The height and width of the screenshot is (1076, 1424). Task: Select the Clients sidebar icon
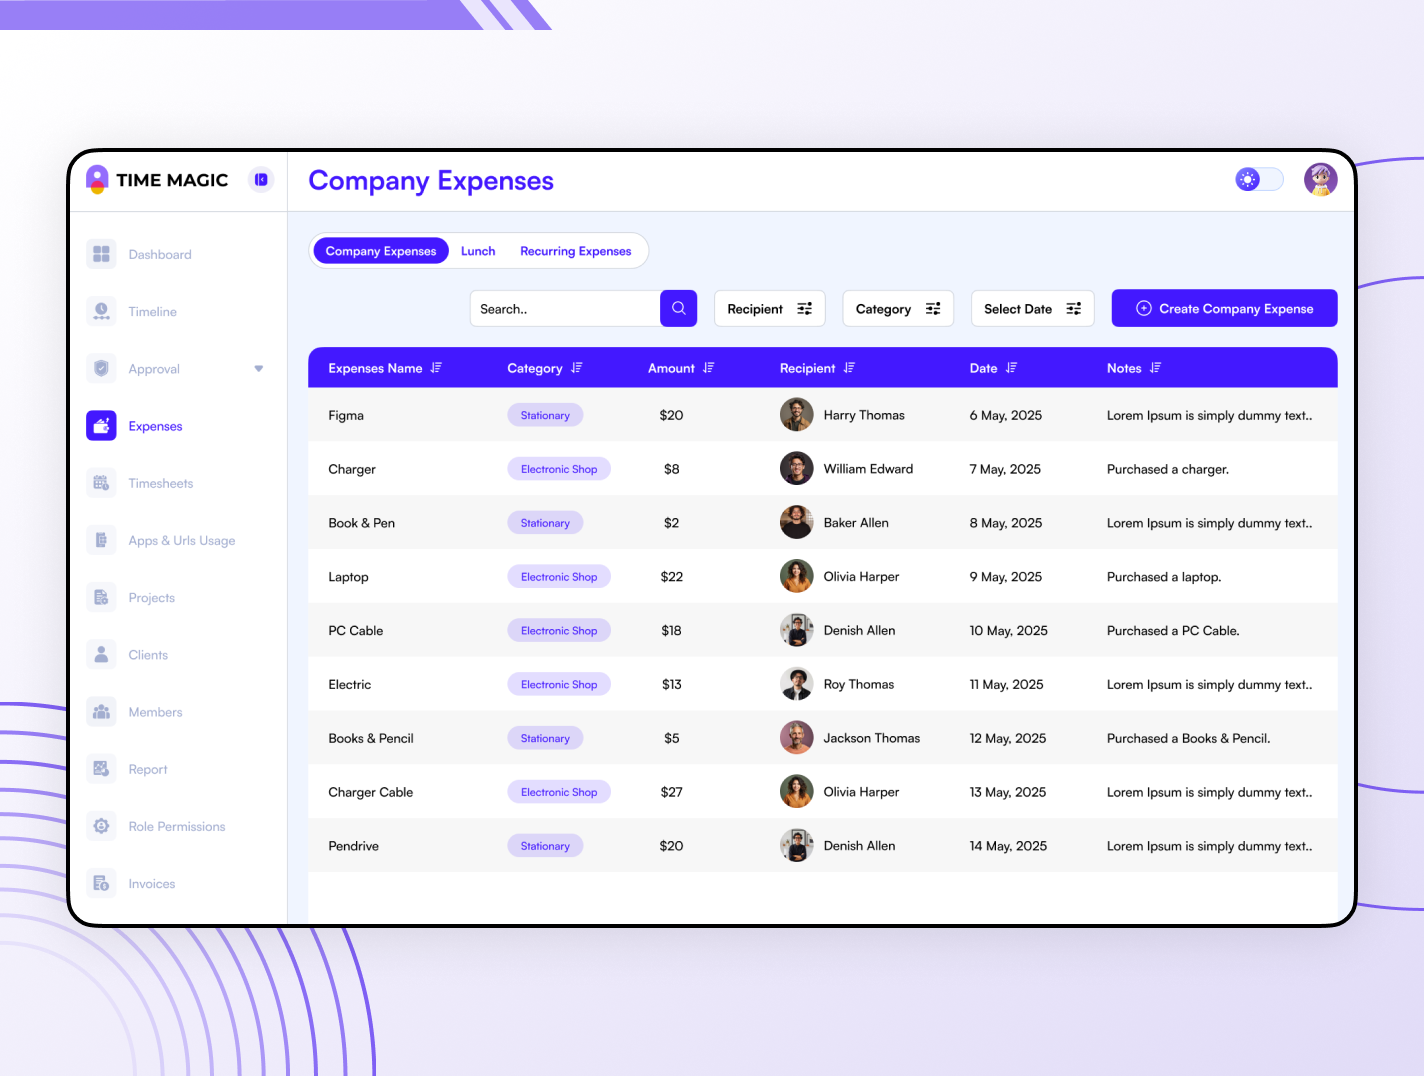(101, 655)
